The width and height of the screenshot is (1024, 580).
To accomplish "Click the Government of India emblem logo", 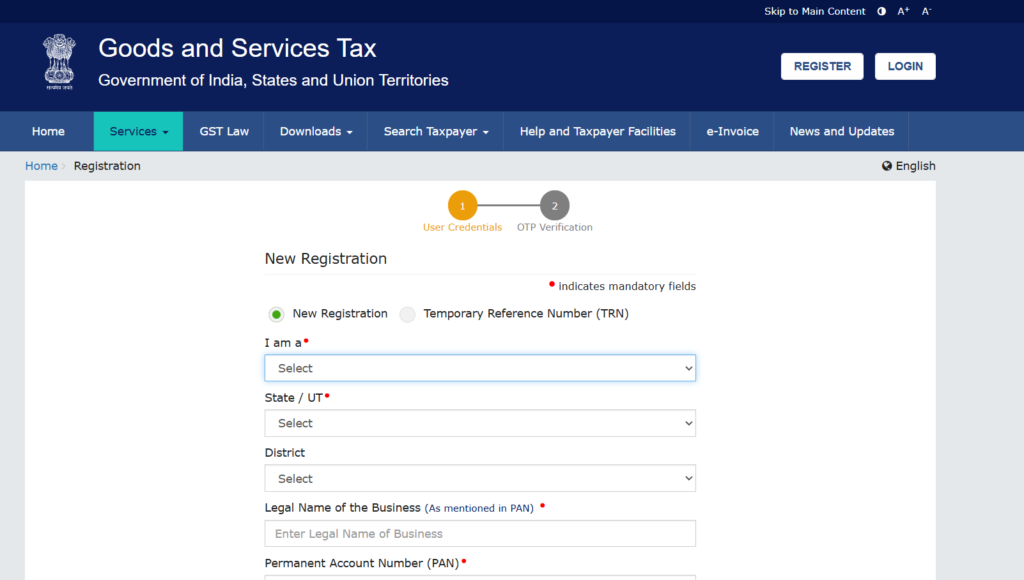I will [x=59, y=61].
